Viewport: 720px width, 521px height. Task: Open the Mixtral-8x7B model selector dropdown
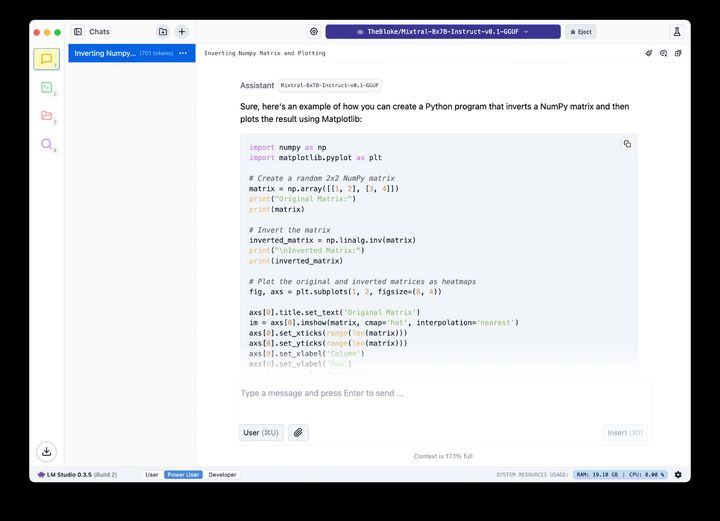click(x=442, y=32)
